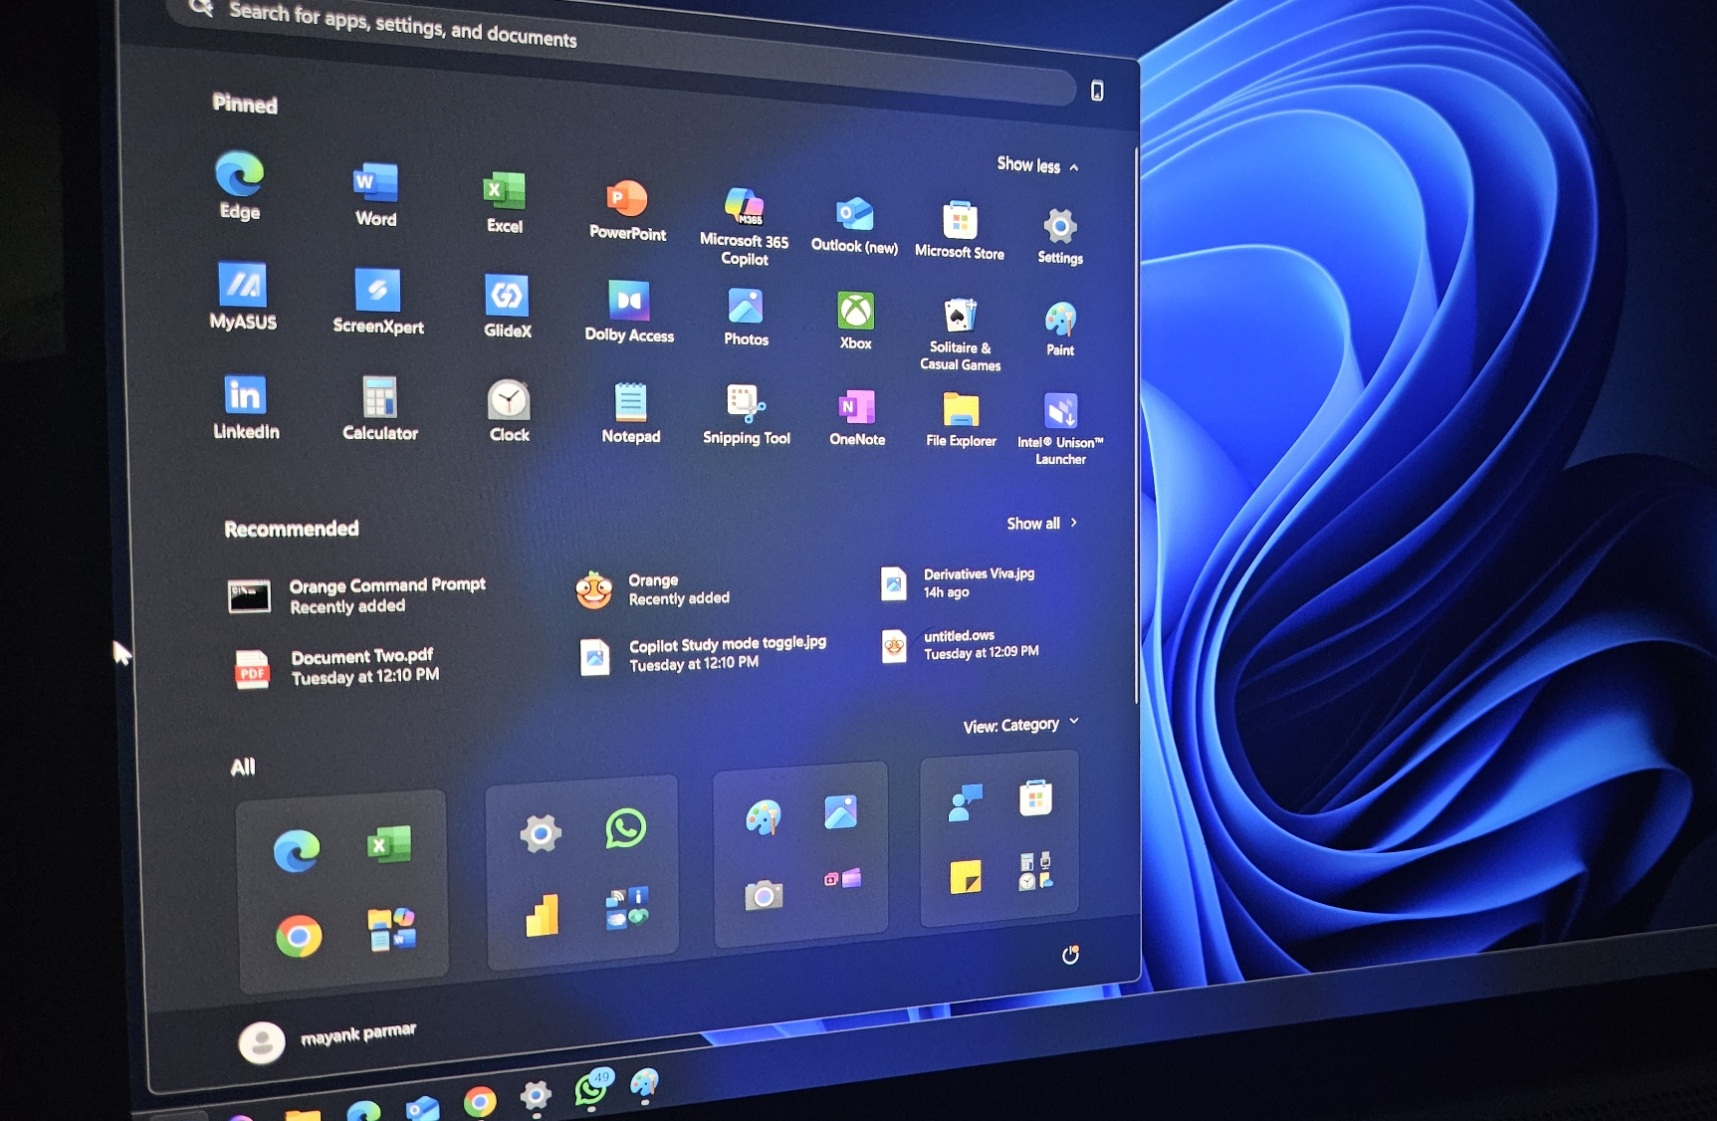Open WhatsApp from the taskbar
The height and width of the screenshot is (1121, 1717).
click(590, 1088)
